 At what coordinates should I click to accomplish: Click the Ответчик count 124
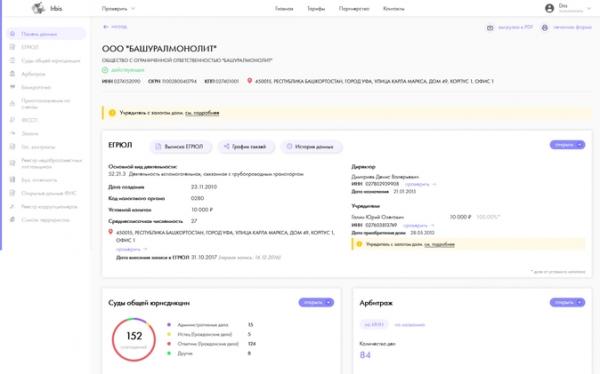251,344
